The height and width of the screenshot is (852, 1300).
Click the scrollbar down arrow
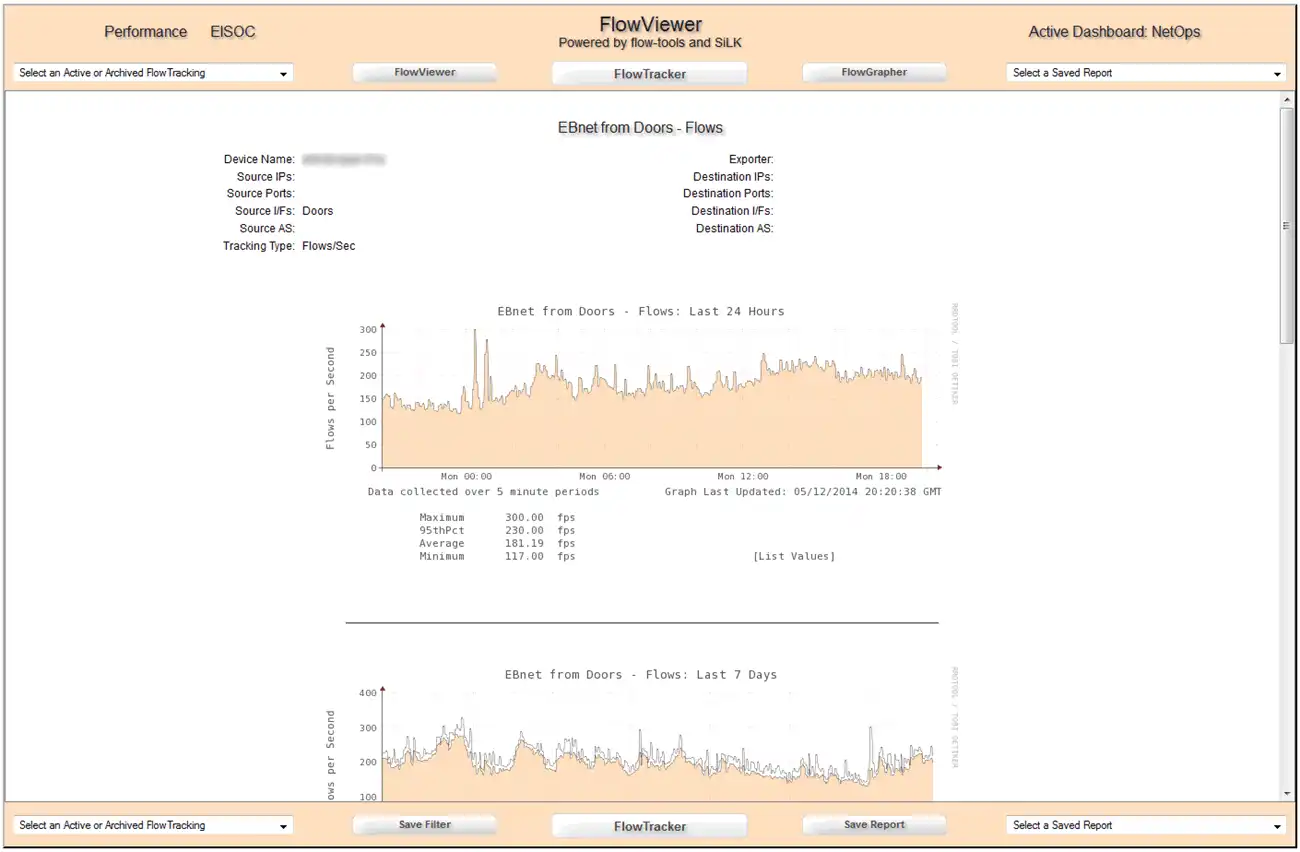click(x=1287, y=793)
